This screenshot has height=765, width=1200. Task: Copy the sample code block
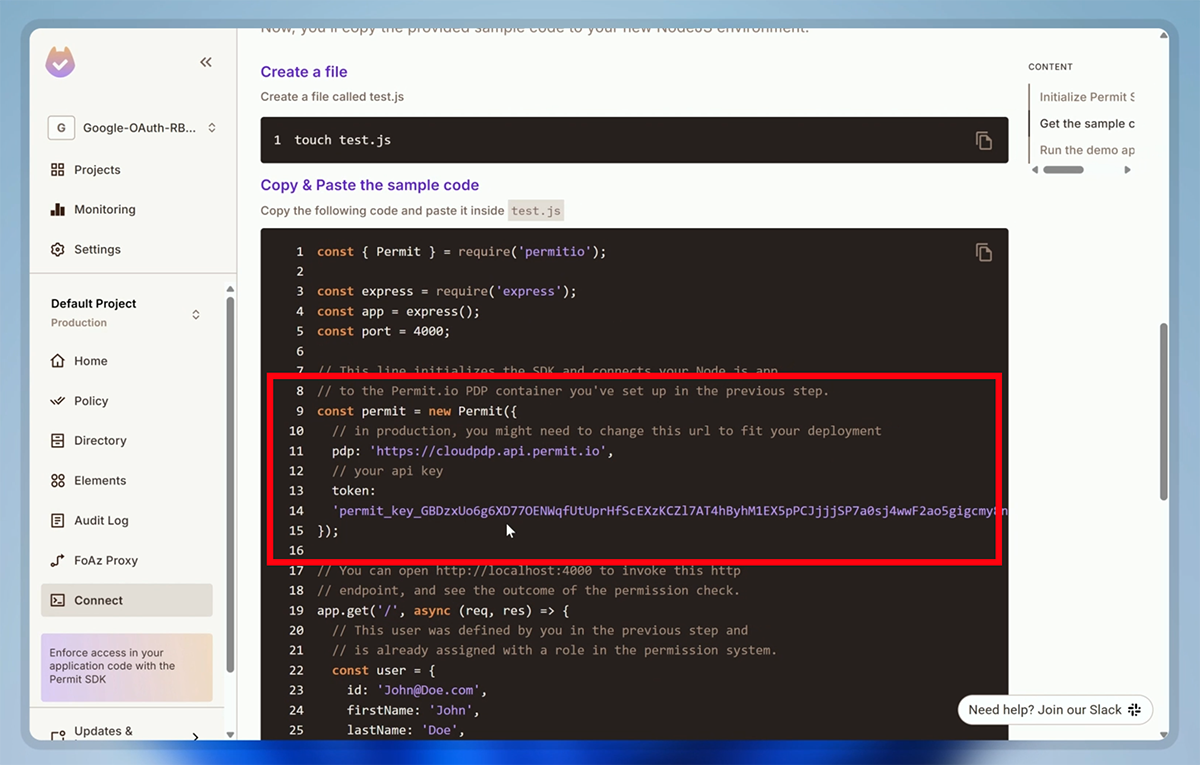984,252
